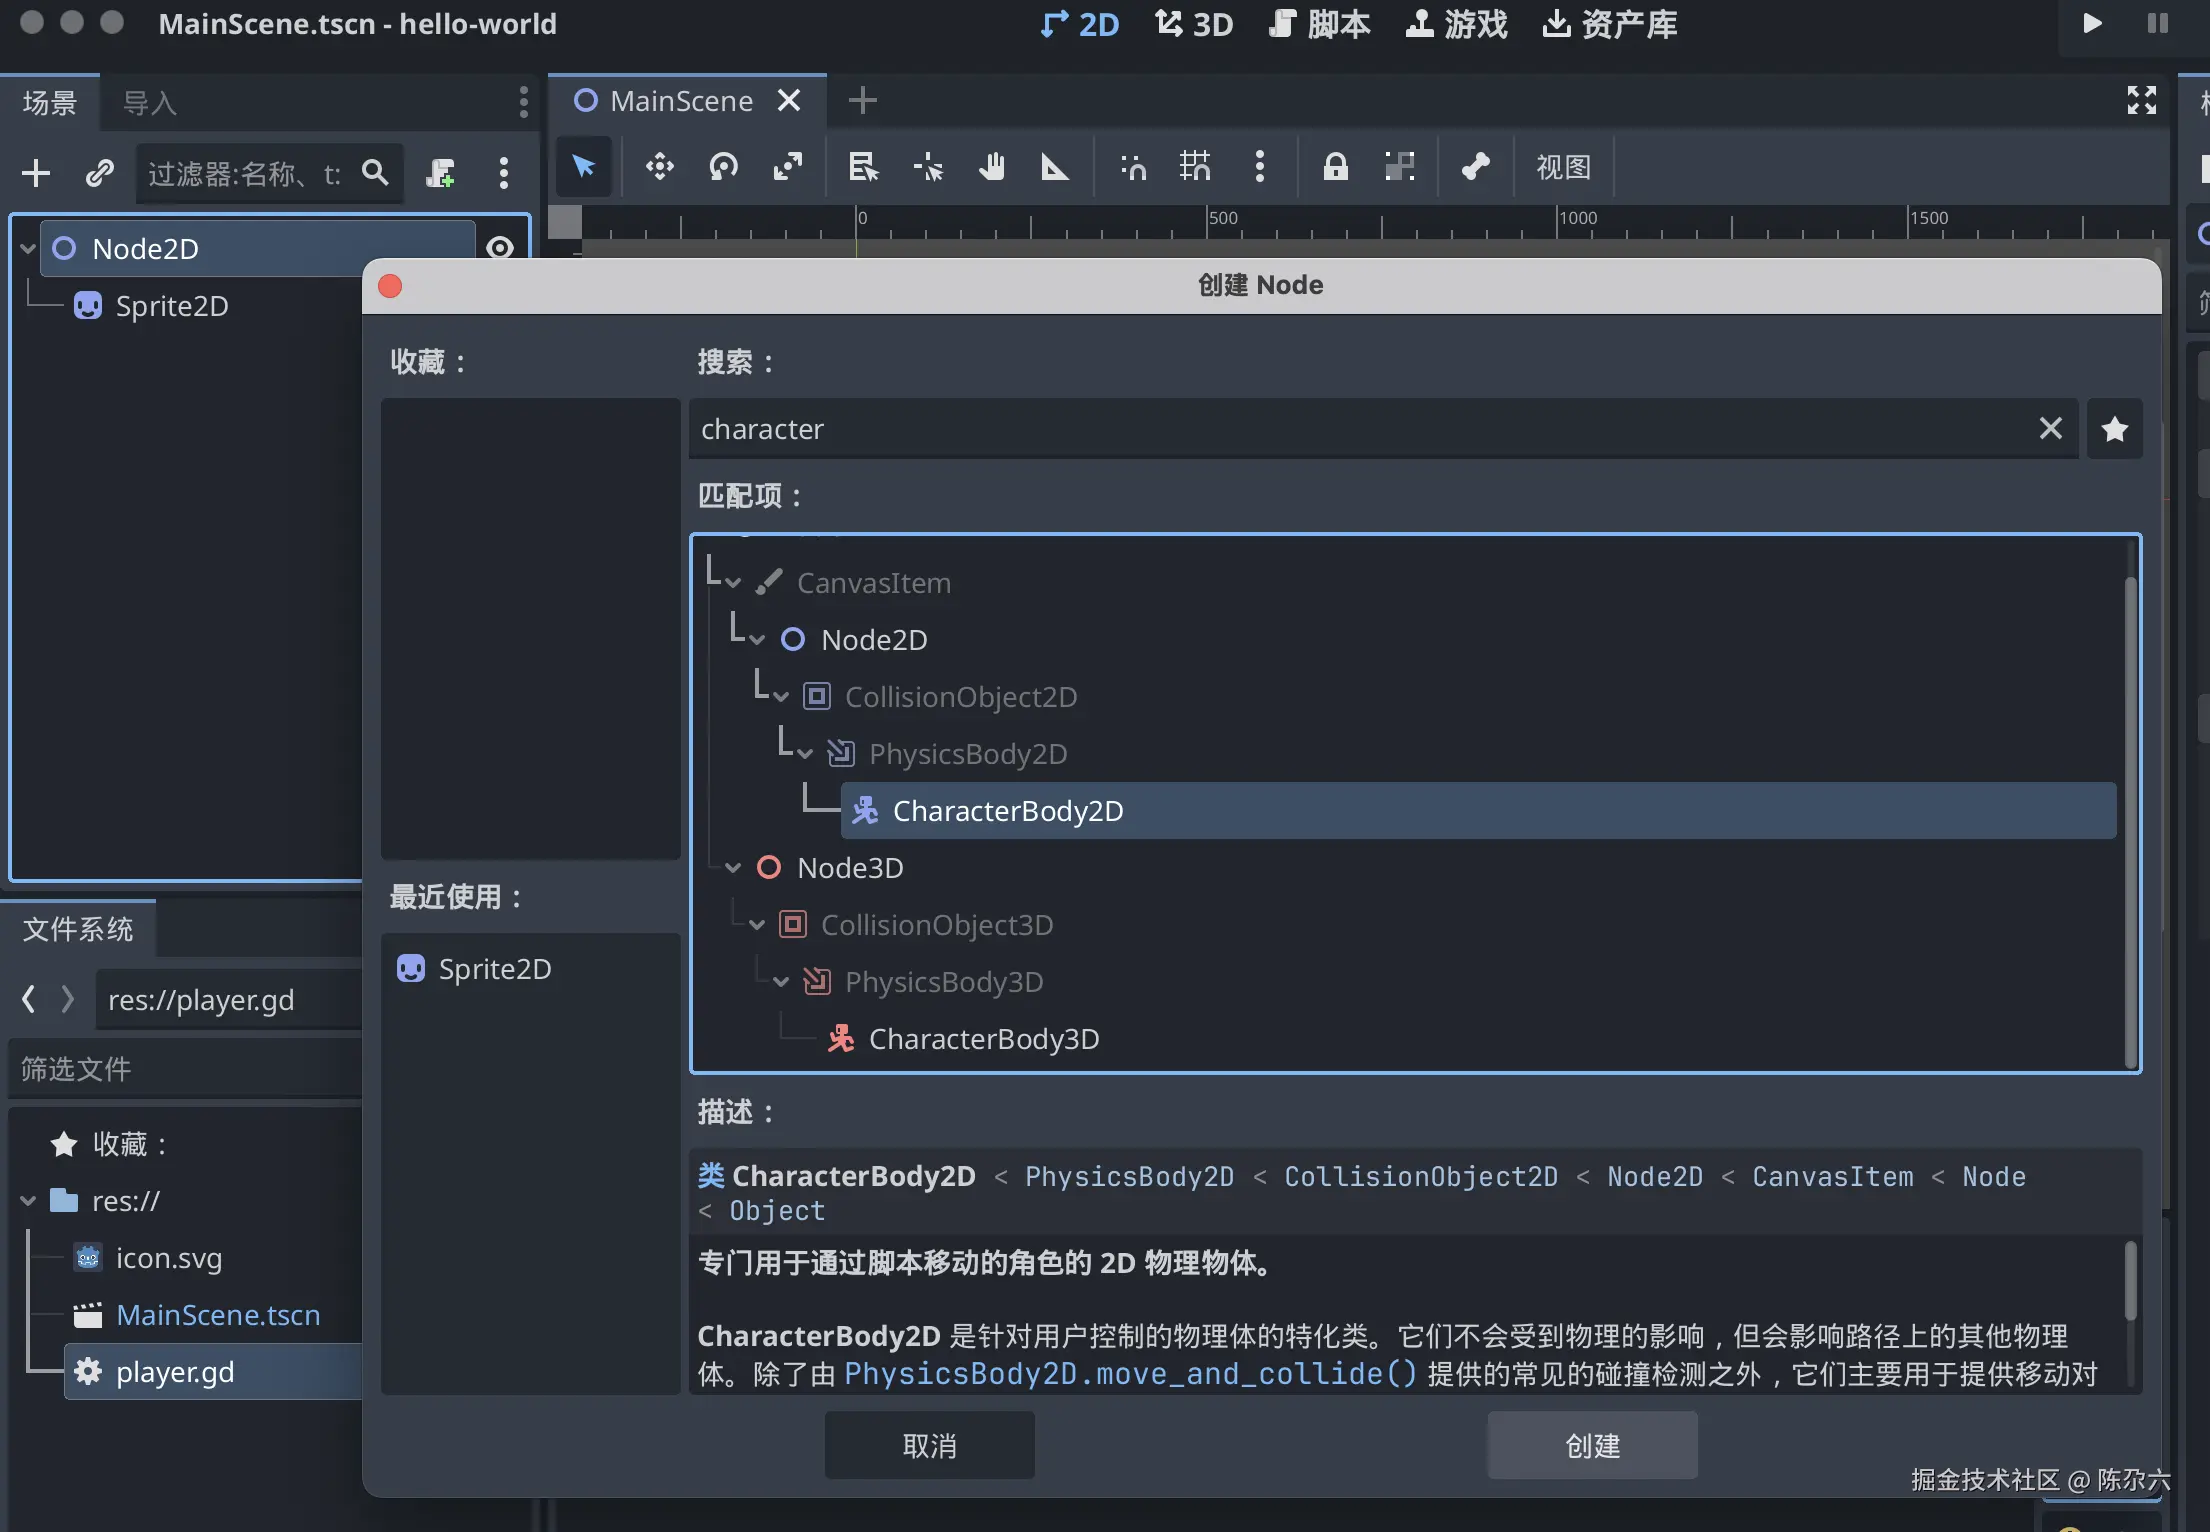Add search to favorites with star button
The height and width of the screenshot is (1532, 2210).
tap(2114, 430)
